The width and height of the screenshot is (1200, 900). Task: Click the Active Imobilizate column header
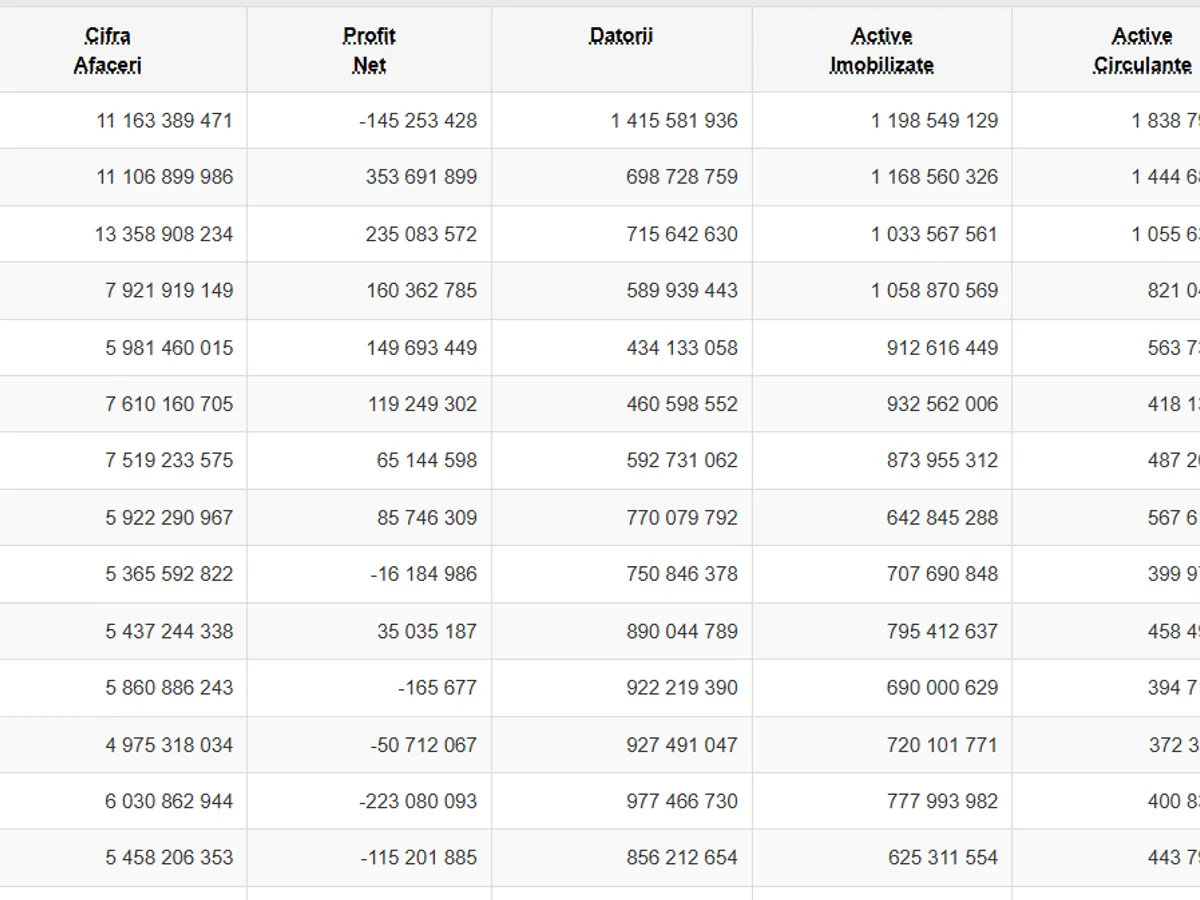coord(881,50)
